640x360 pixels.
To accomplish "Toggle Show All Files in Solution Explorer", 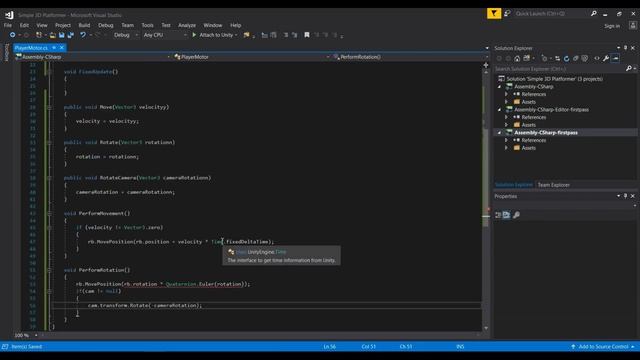I will (584, 58).
